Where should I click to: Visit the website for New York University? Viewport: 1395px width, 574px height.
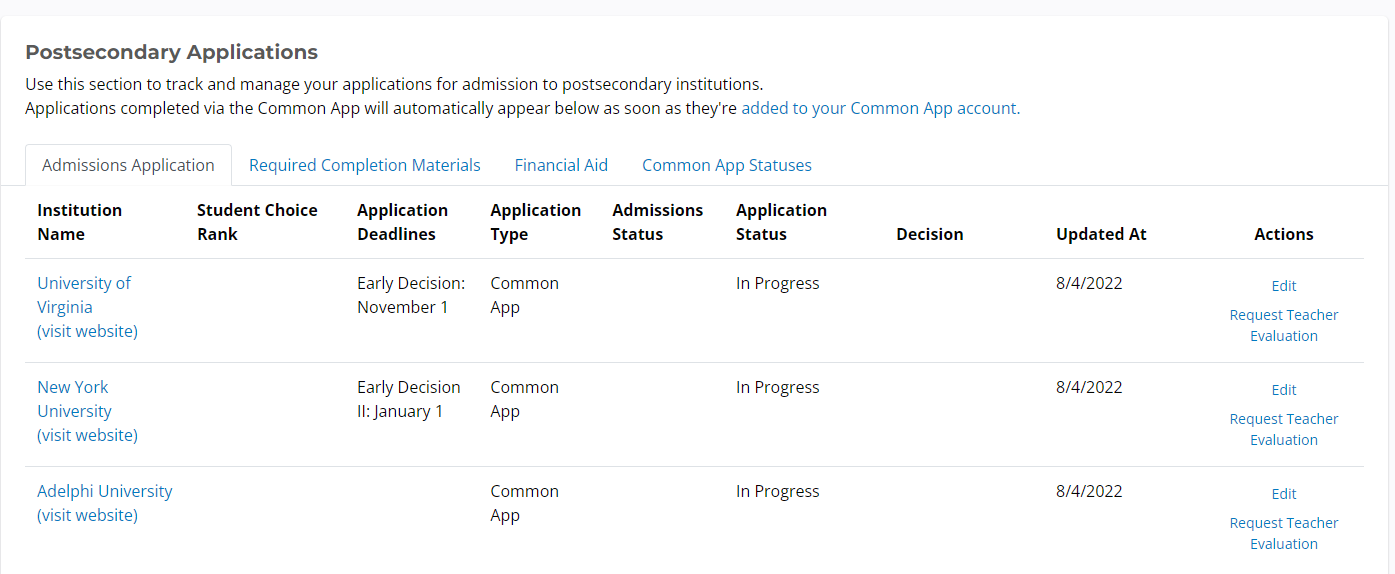point(87,435)
